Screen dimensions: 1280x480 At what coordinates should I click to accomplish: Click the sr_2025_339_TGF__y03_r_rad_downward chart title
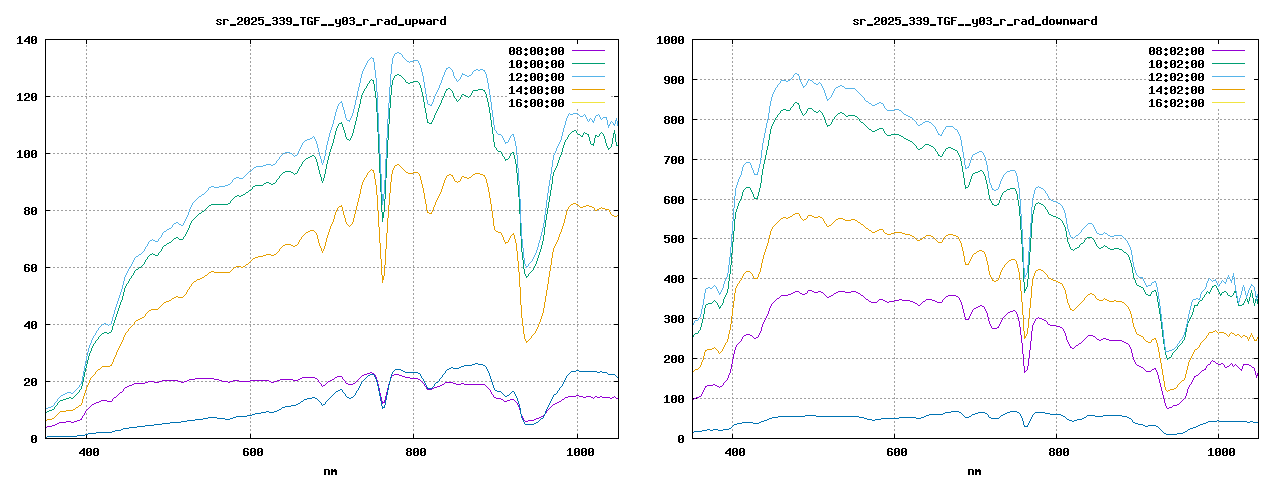[x=974, y=21]
